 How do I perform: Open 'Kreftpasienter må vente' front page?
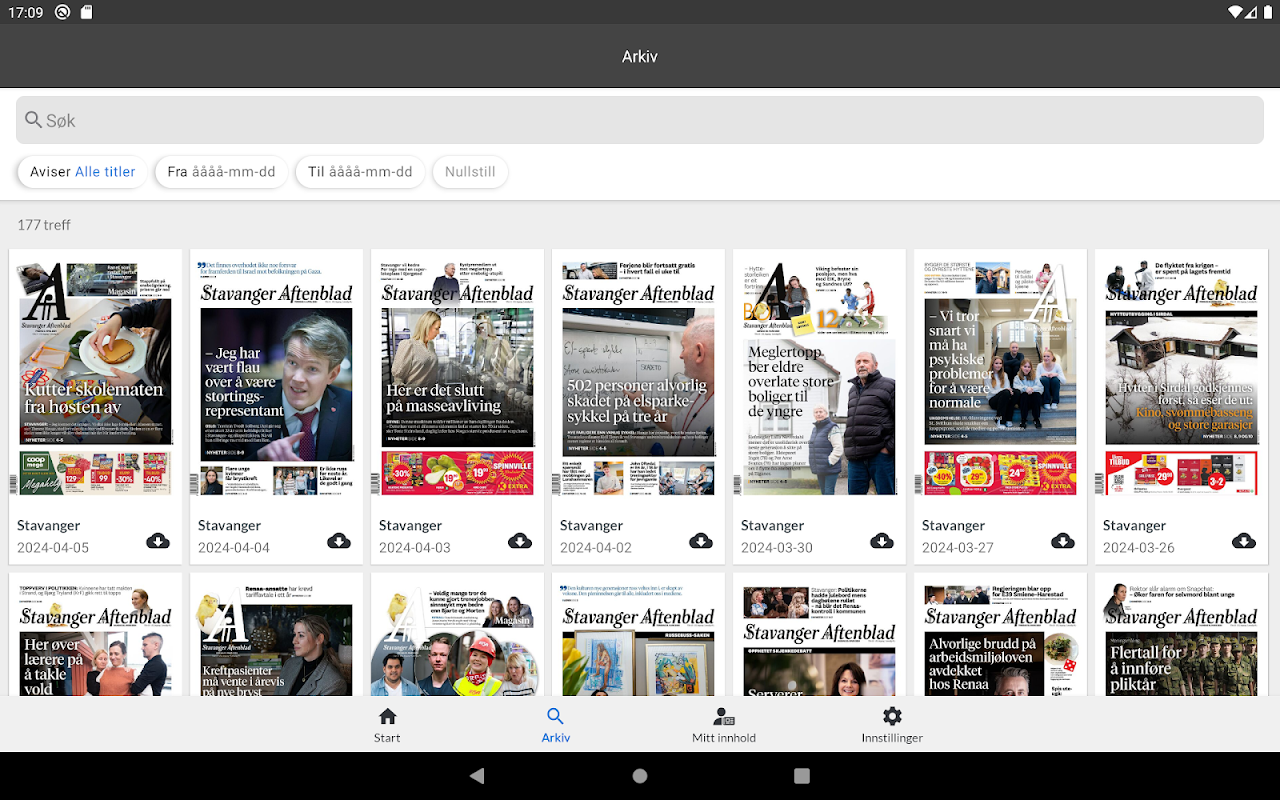(x=277, y=640)
